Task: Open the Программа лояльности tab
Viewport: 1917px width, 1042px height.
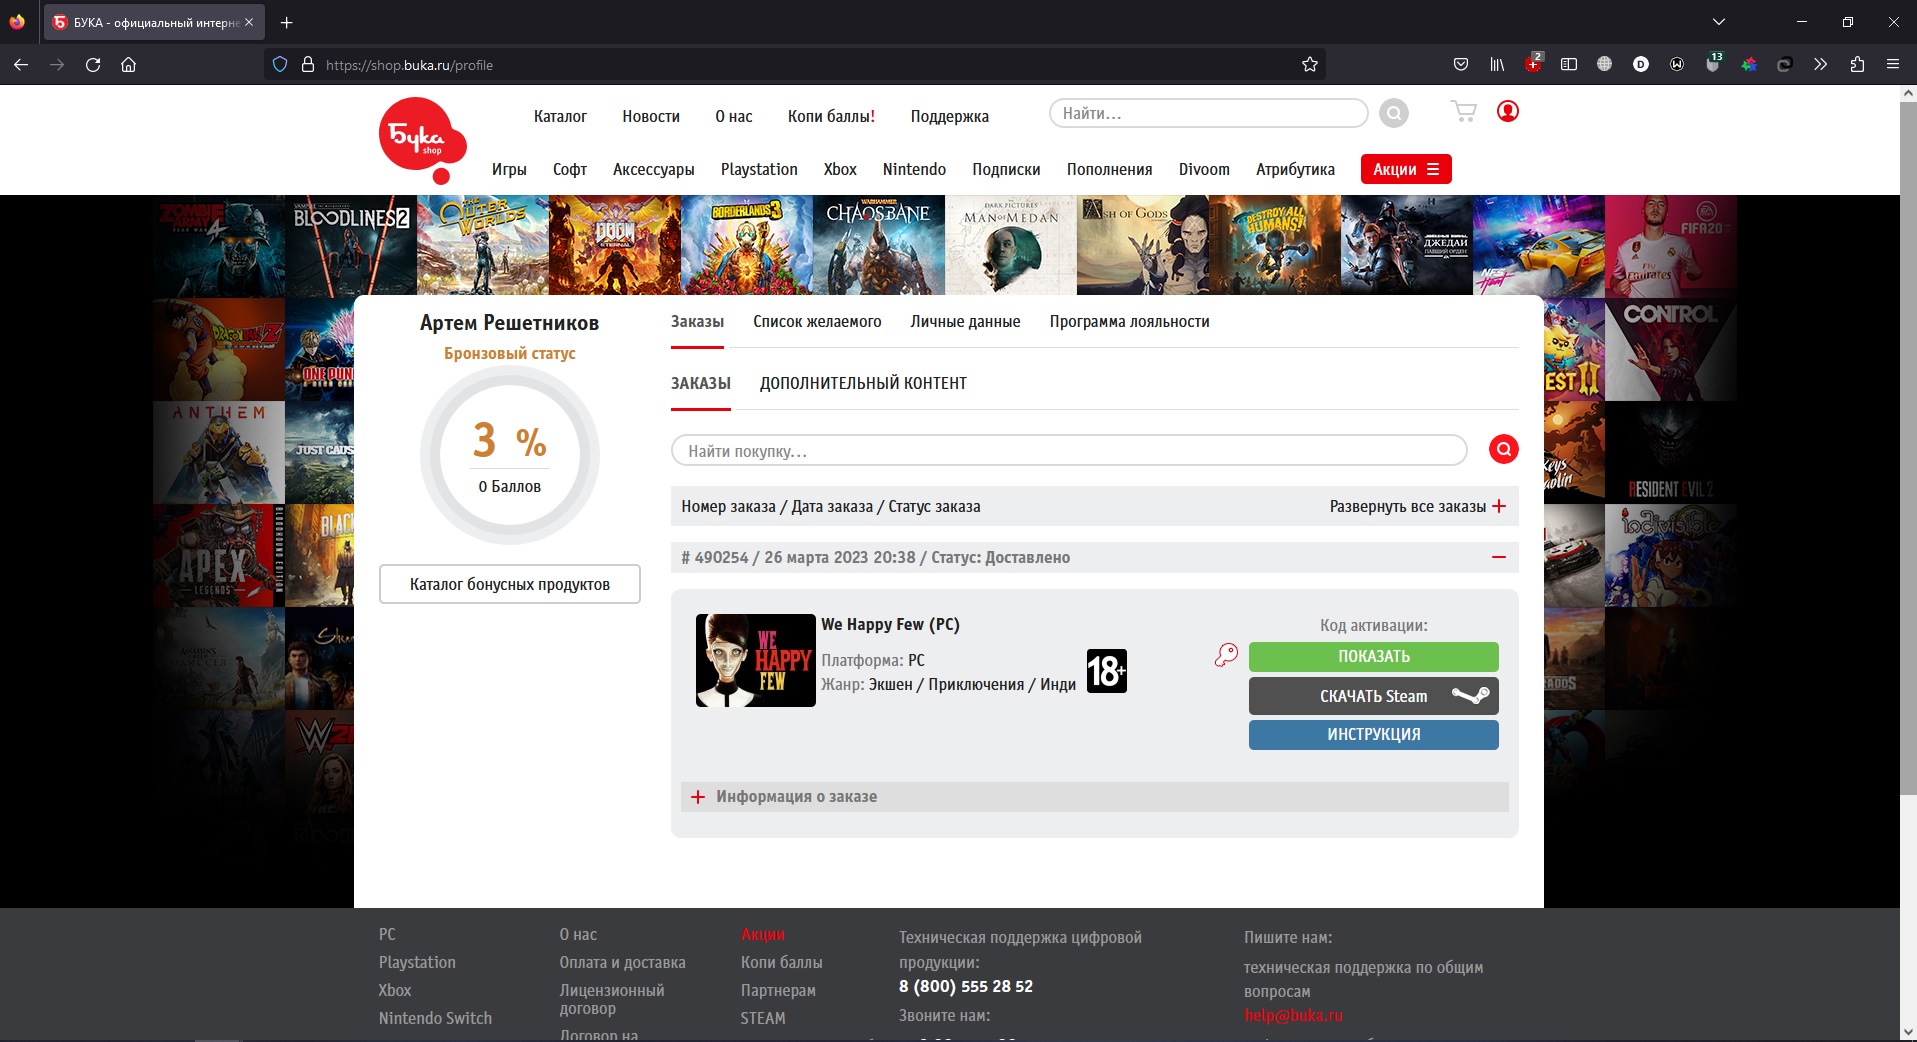Action: pyautogui.click(x=1129, y=322)
